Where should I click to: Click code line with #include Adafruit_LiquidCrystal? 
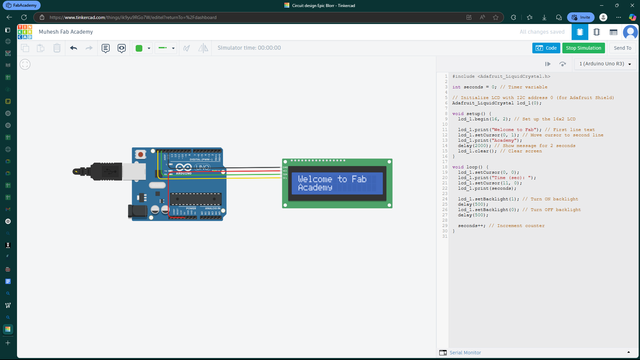point(501,76)
